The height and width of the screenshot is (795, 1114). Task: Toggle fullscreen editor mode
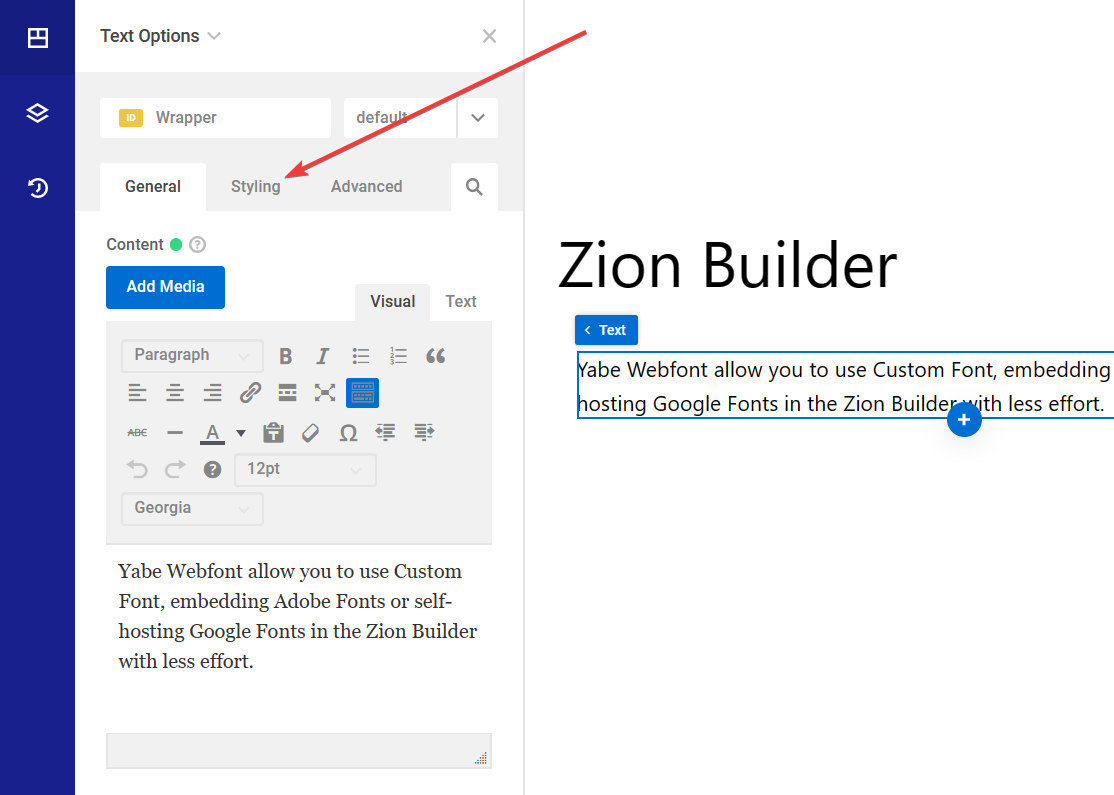click(325, 393)
